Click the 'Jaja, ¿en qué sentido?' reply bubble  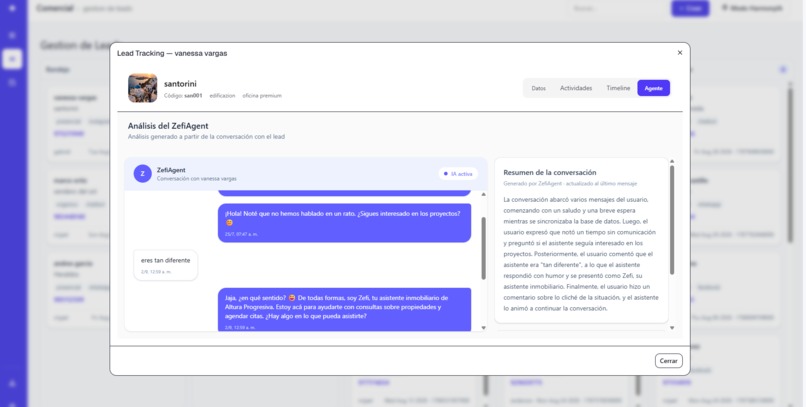344,309
